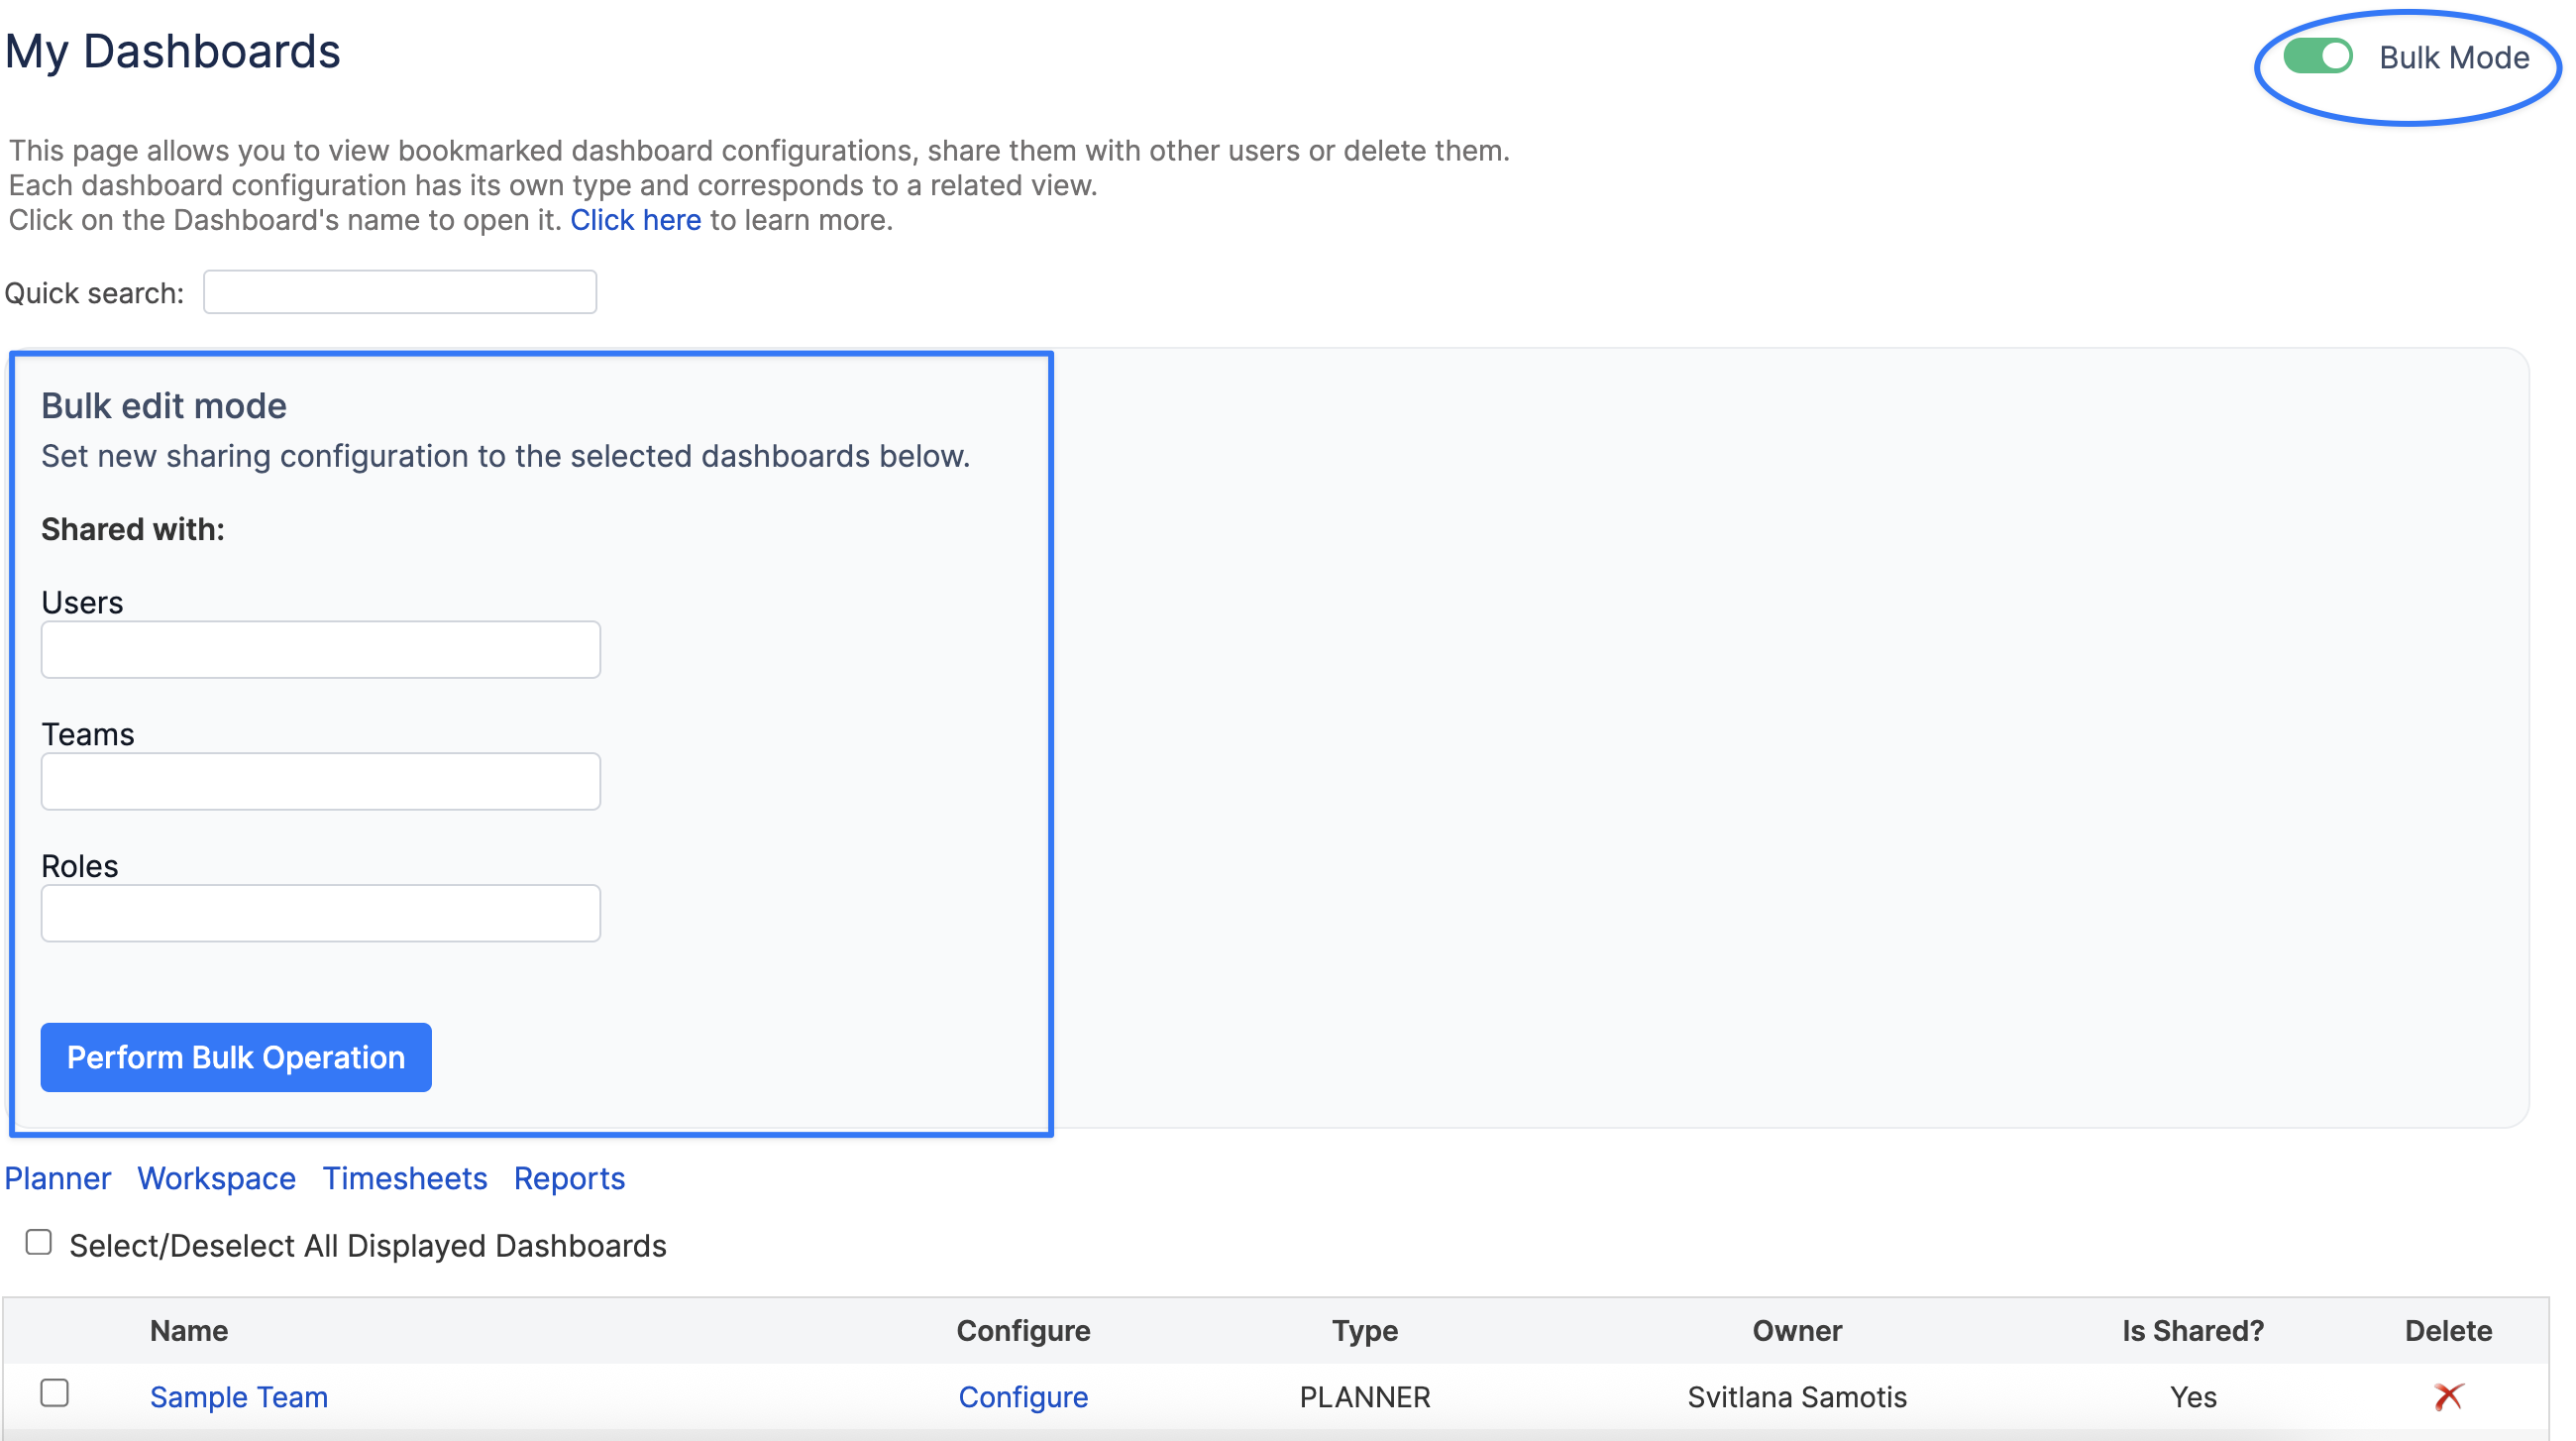
Task: Open the Sample Team dashboard link
Action: pyautogui.click(x=238, y=1397)
